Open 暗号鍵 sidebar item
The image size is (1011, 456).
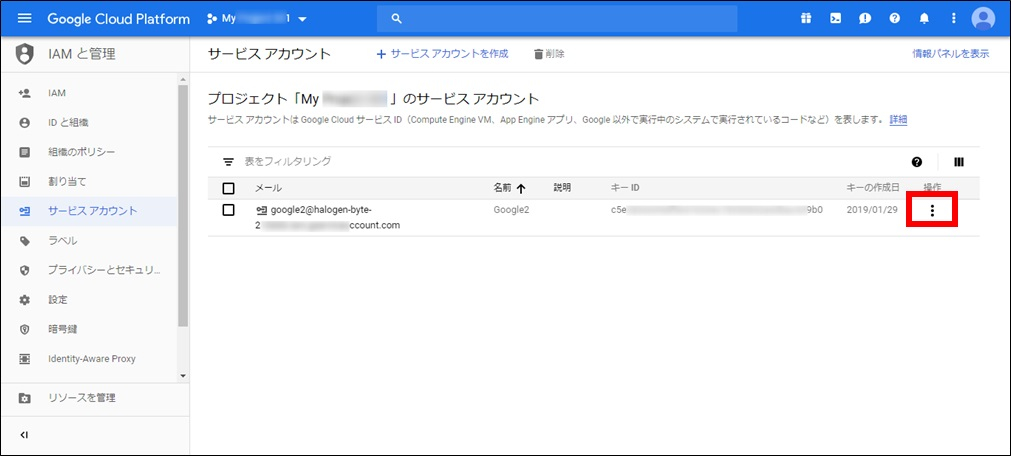[x=89, y=329]
